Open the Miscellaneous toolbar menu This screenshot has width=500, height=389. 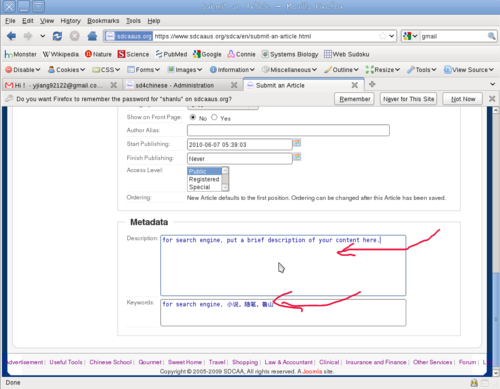(289, 70)
